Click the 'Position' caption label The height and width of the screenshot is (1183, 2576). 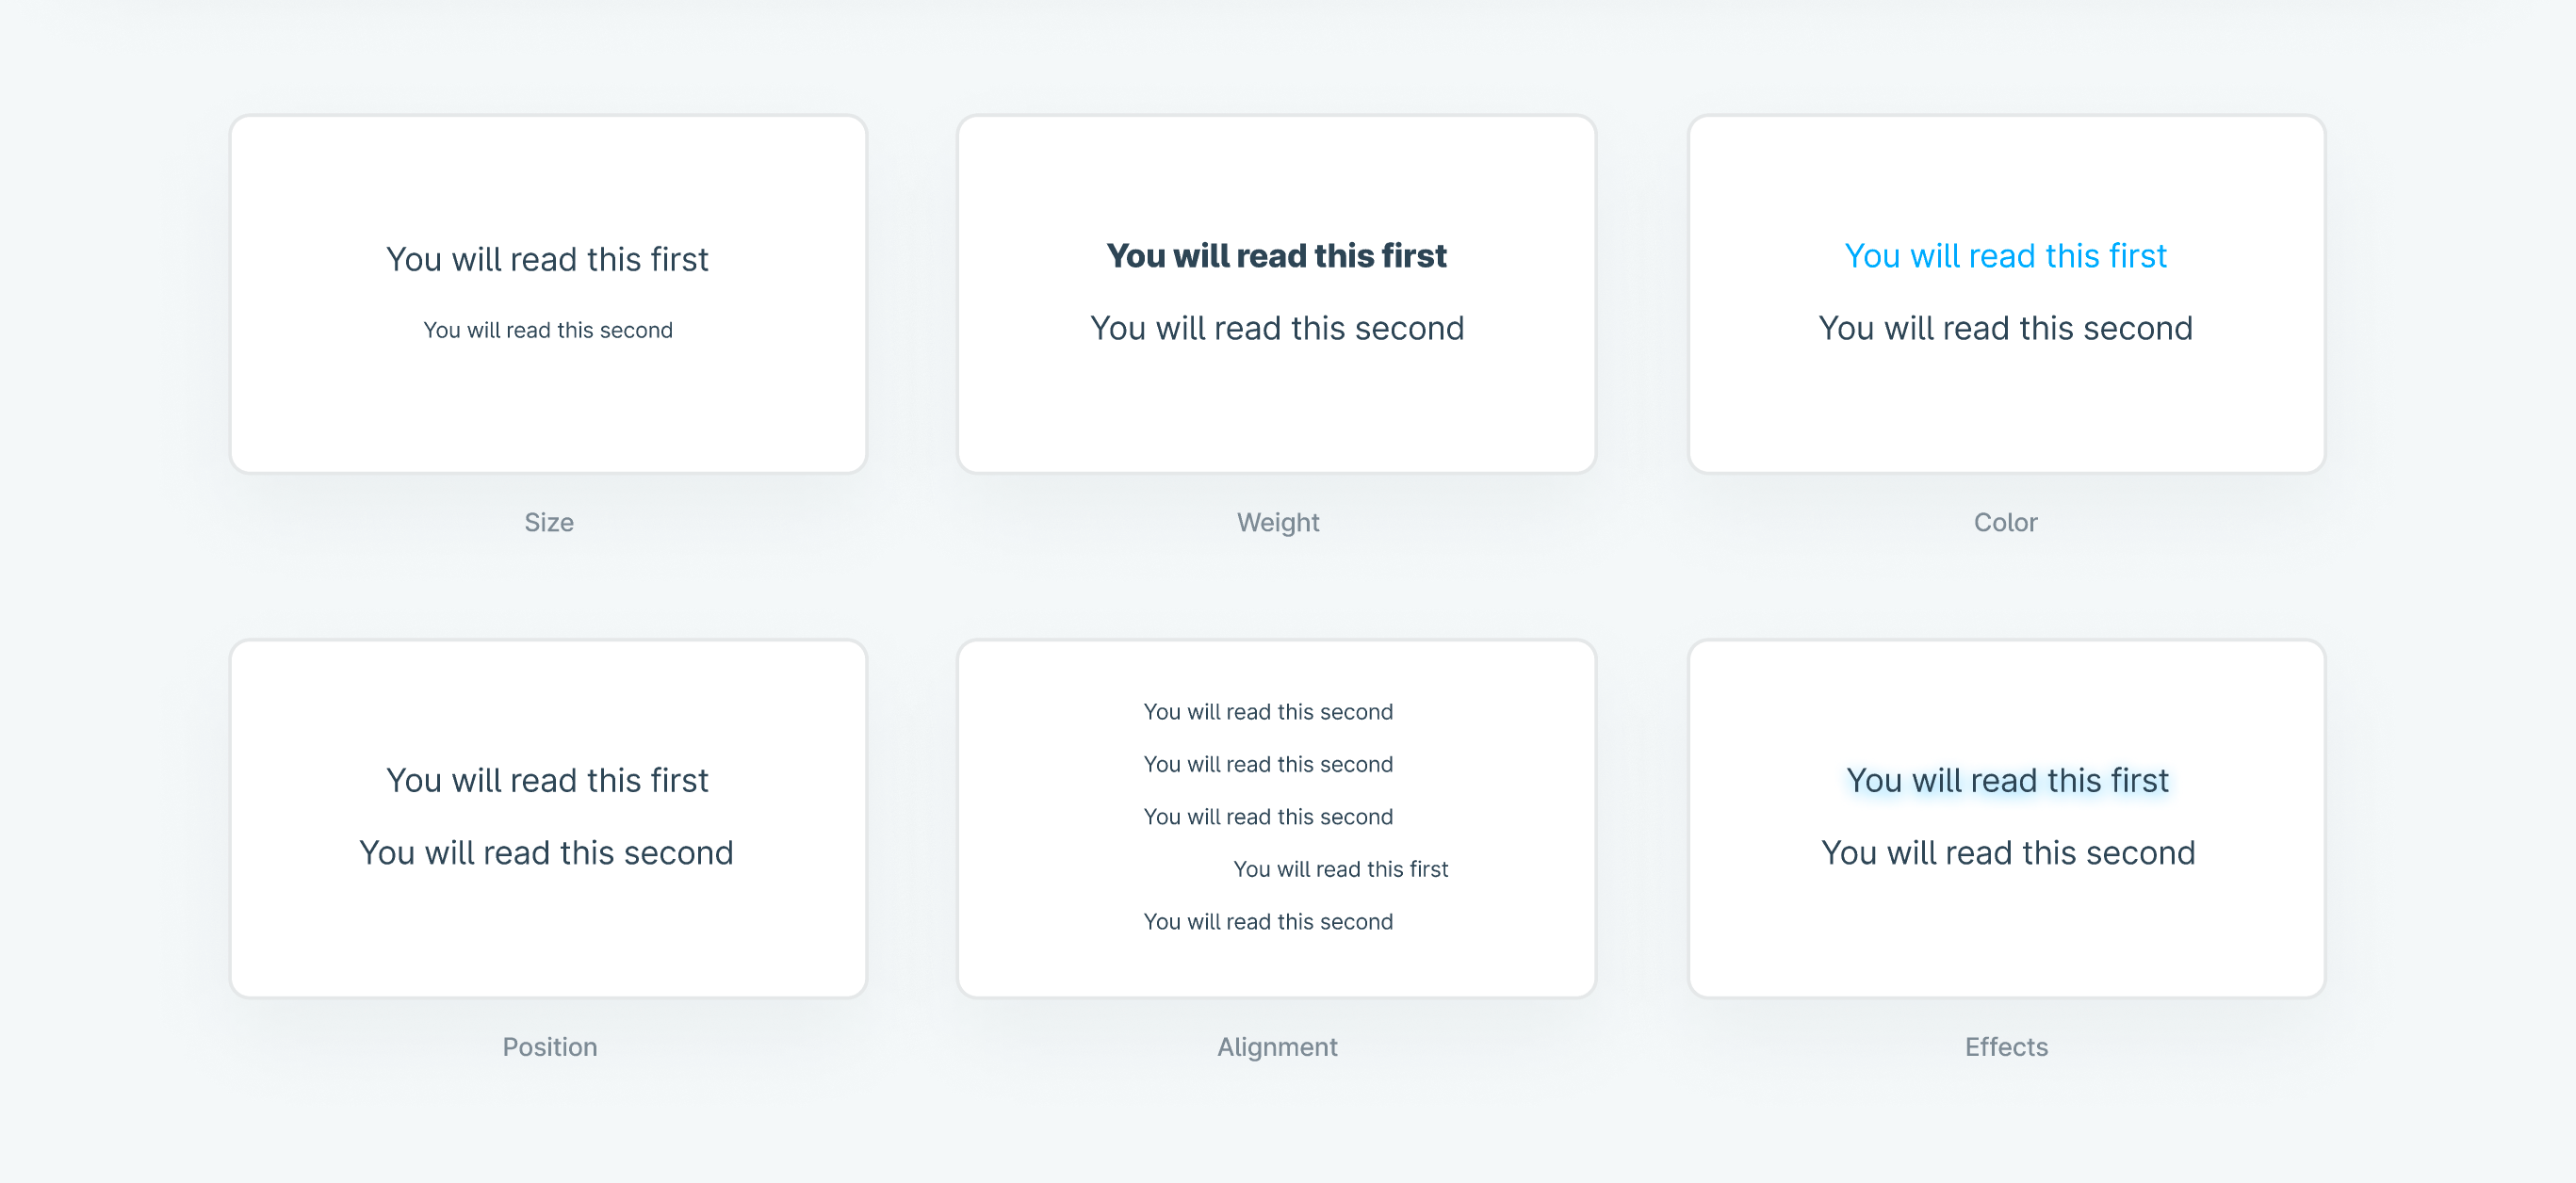[x=549, y=1047]
